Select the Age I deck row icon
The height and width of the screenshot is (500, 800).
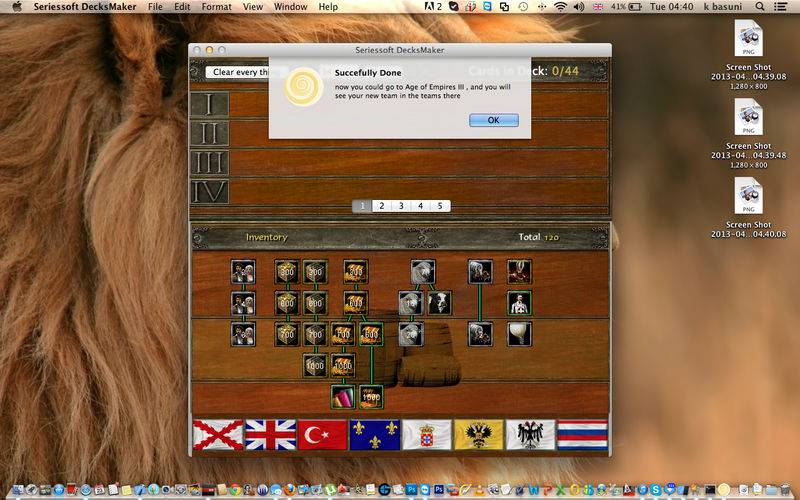[x=209, y=104]
